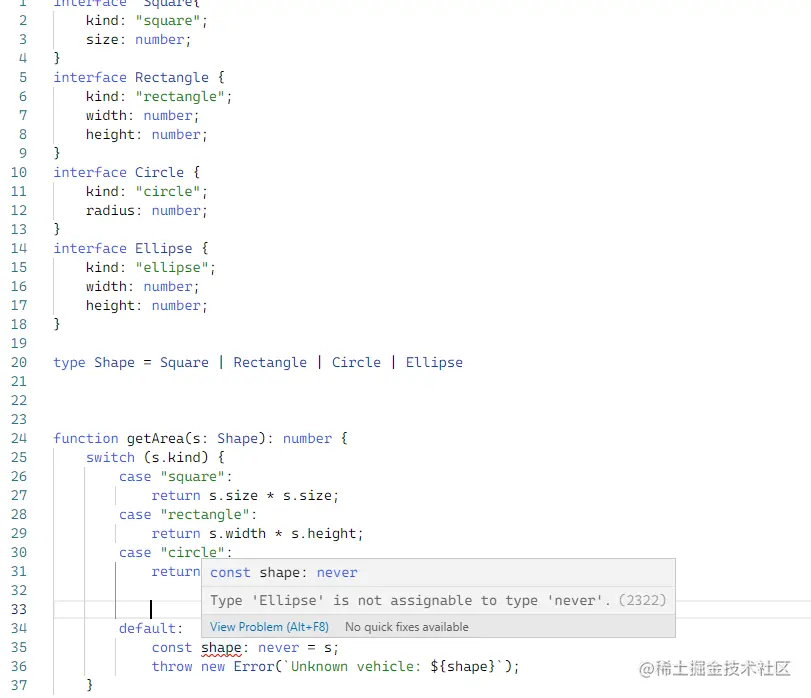Viewport: 811px width, 698px height.
Task: Open View Problem (Alt+F8) link
Action: click(269, 627)
